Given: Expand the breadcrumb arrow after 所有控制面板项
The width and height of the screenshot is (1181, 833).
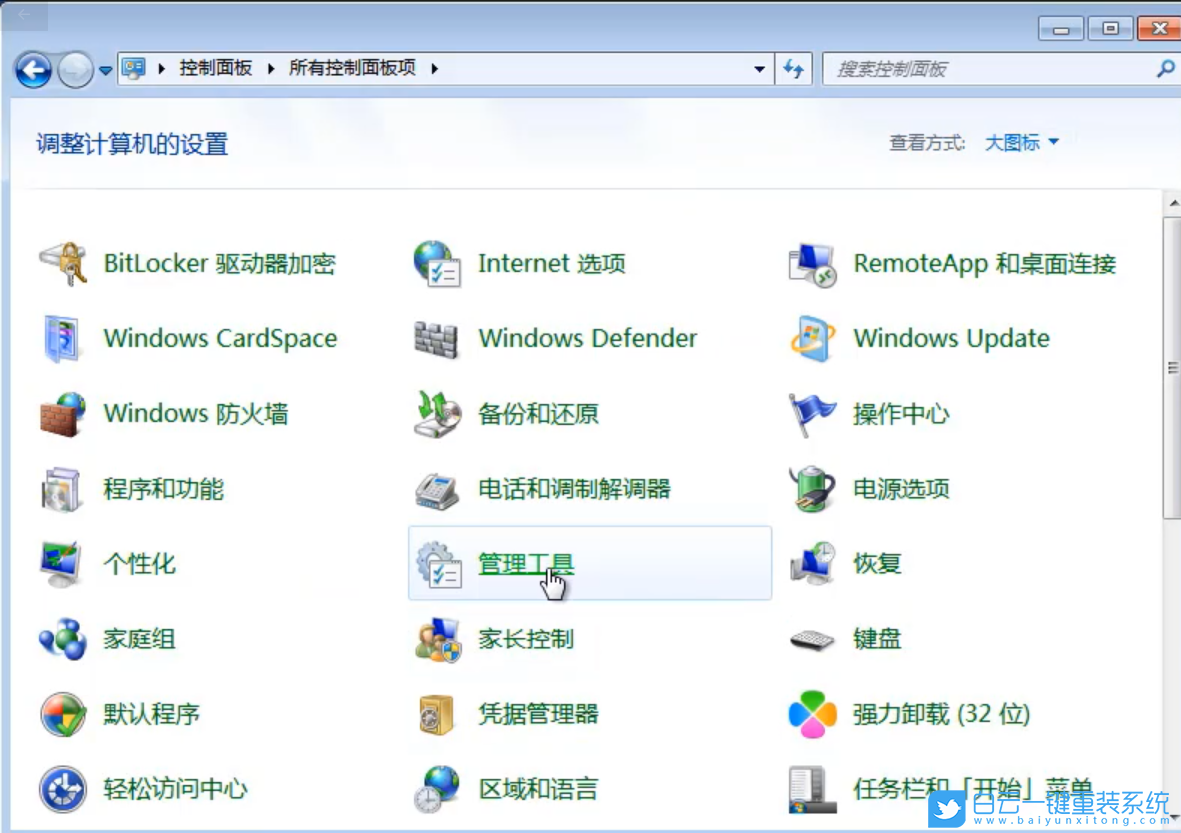Looking at the screenshot, I should tap(434, 68).
